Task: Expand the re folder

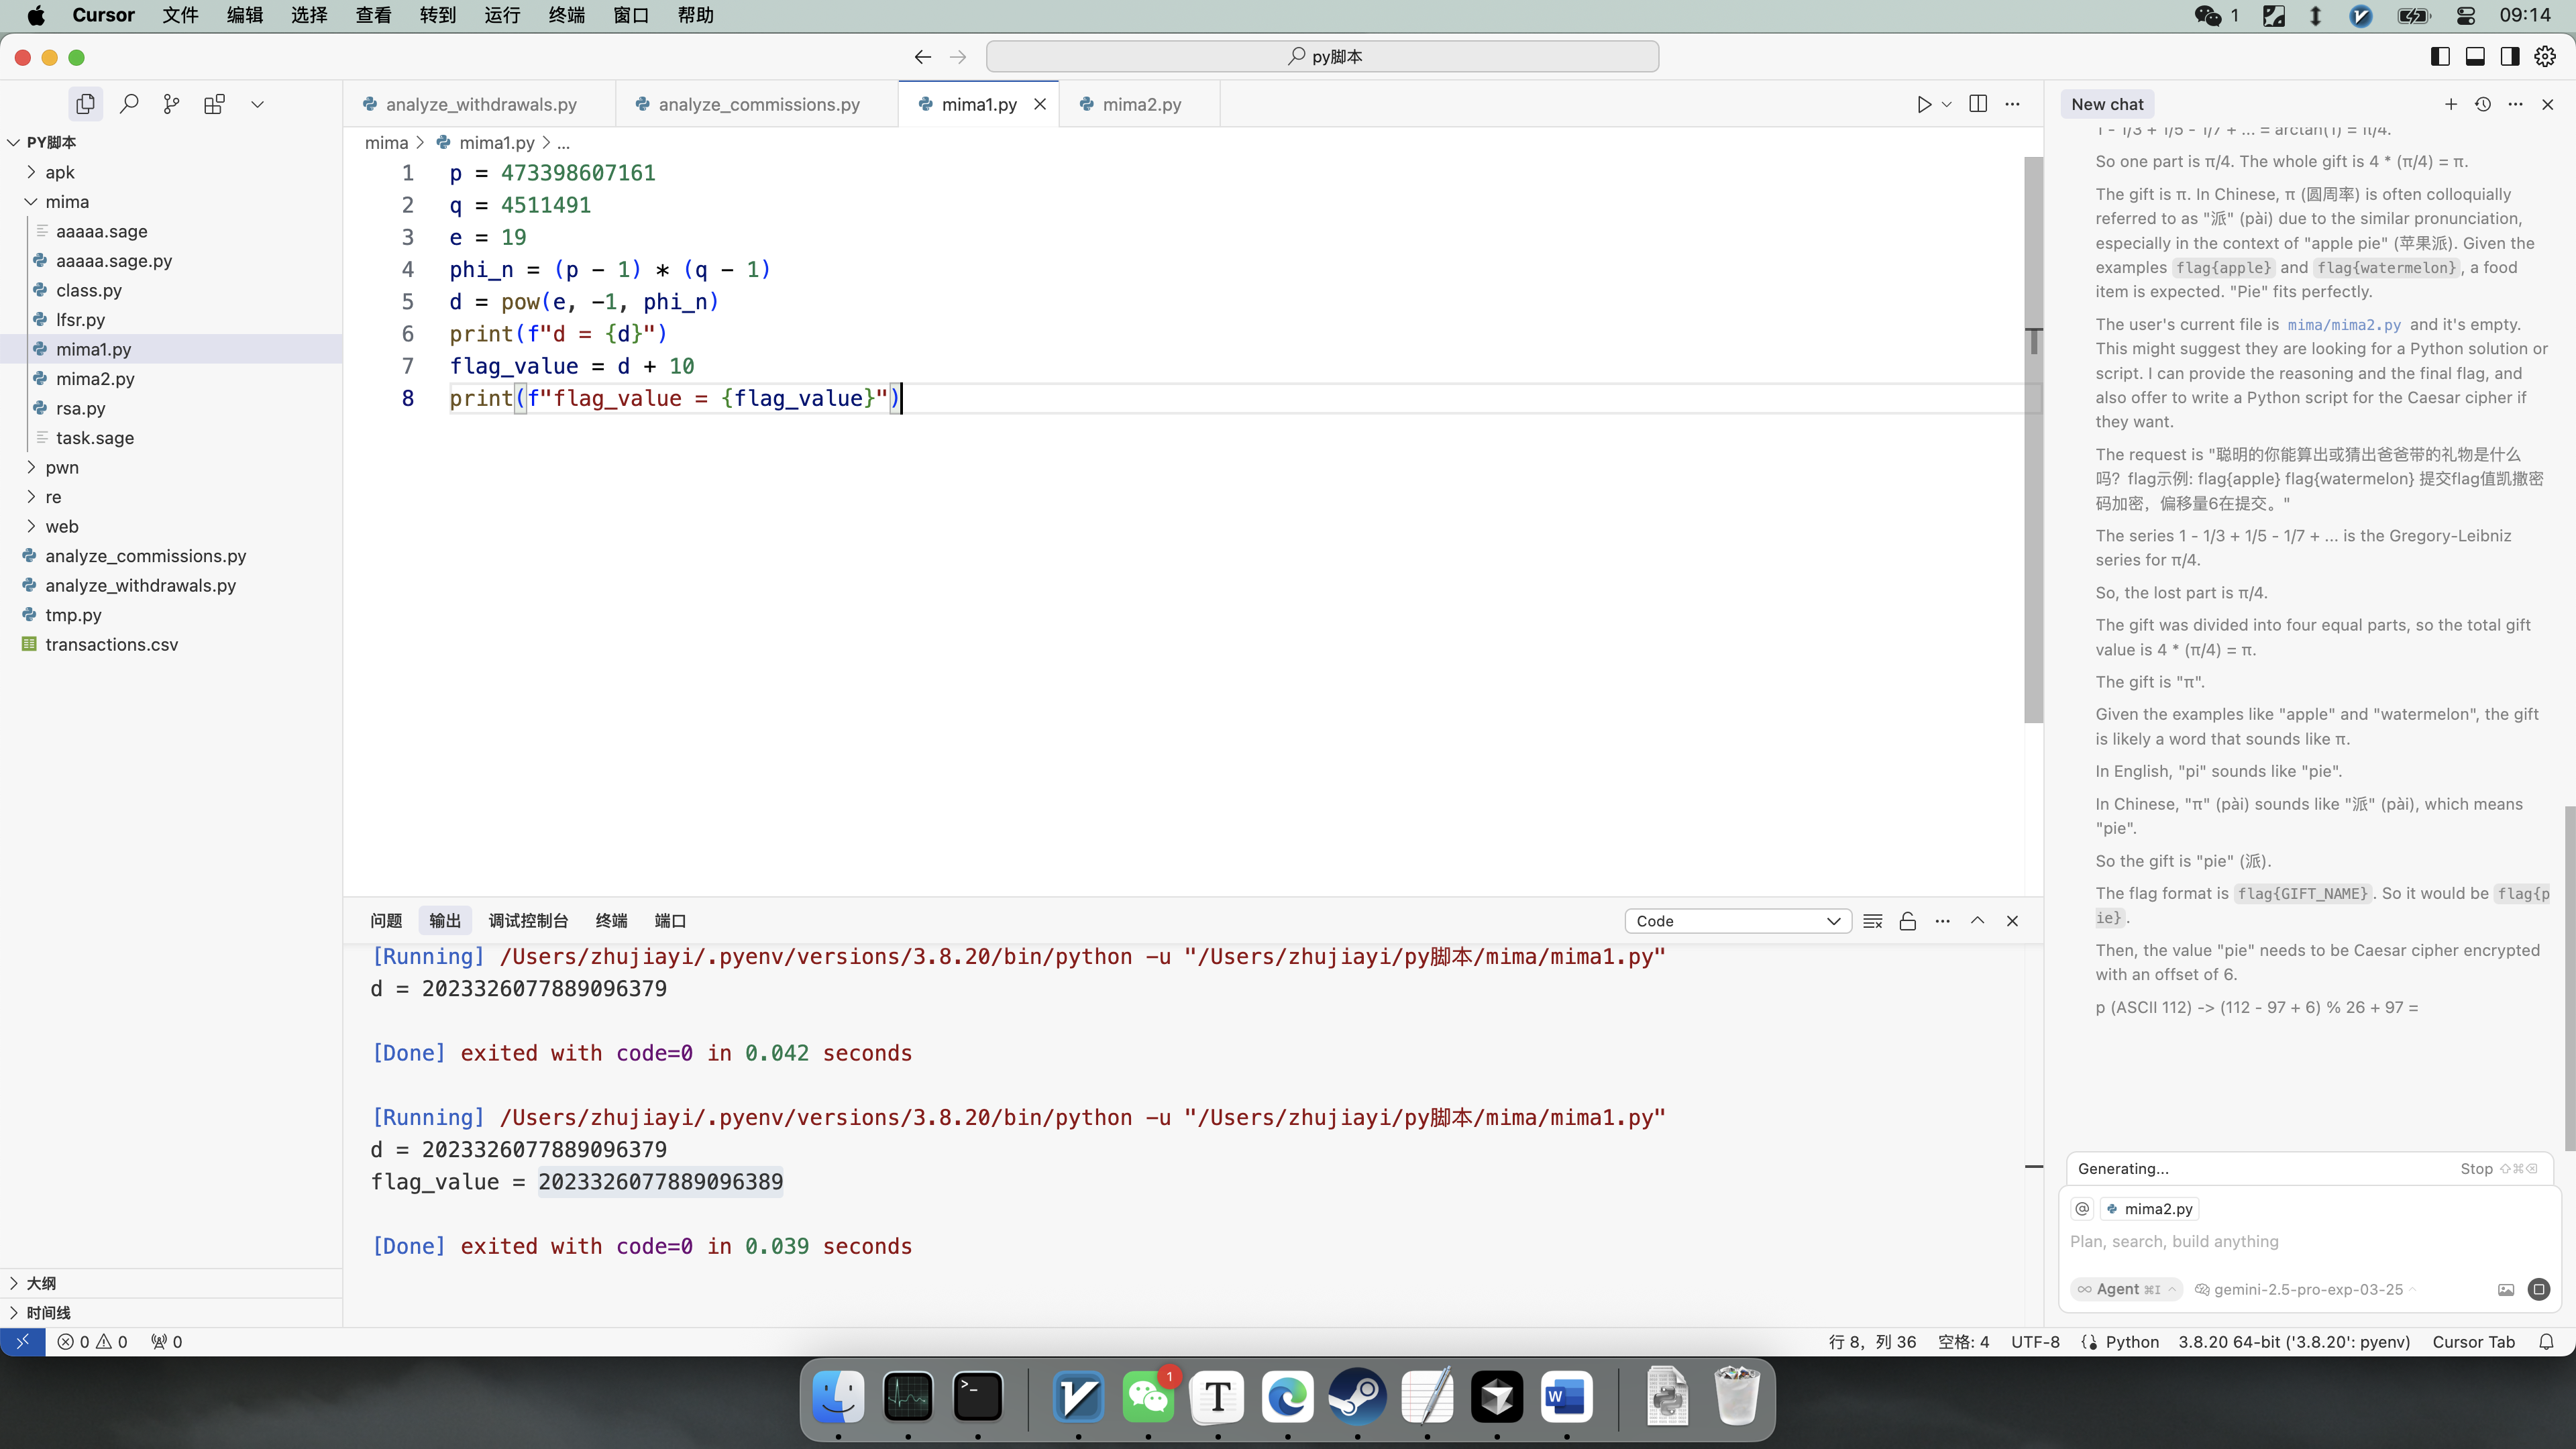Action: [x=53, y=497]
